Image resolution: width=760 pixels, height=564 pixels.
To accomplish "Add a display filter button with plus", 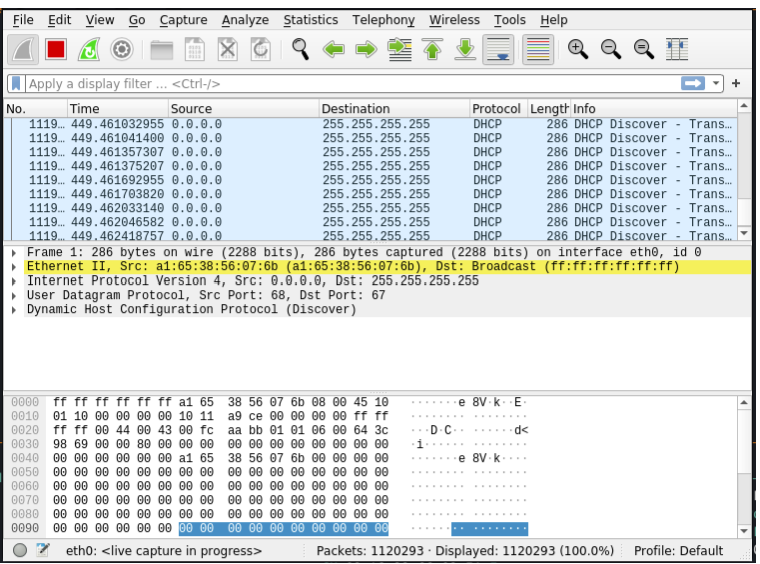I will coord(736,83).
